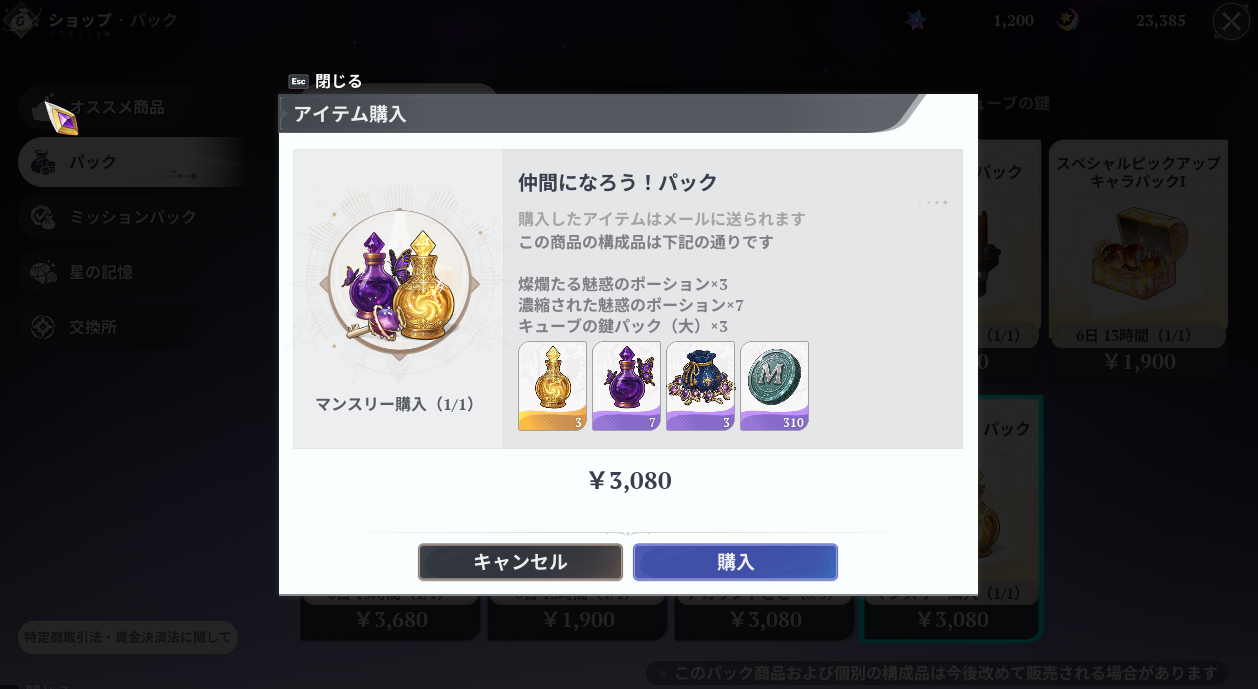This screenshot has height=689, width=1258.
Task: Click the moon currency icon beside 23,385
Action: pyautogui.click(x=1067, y=20)
